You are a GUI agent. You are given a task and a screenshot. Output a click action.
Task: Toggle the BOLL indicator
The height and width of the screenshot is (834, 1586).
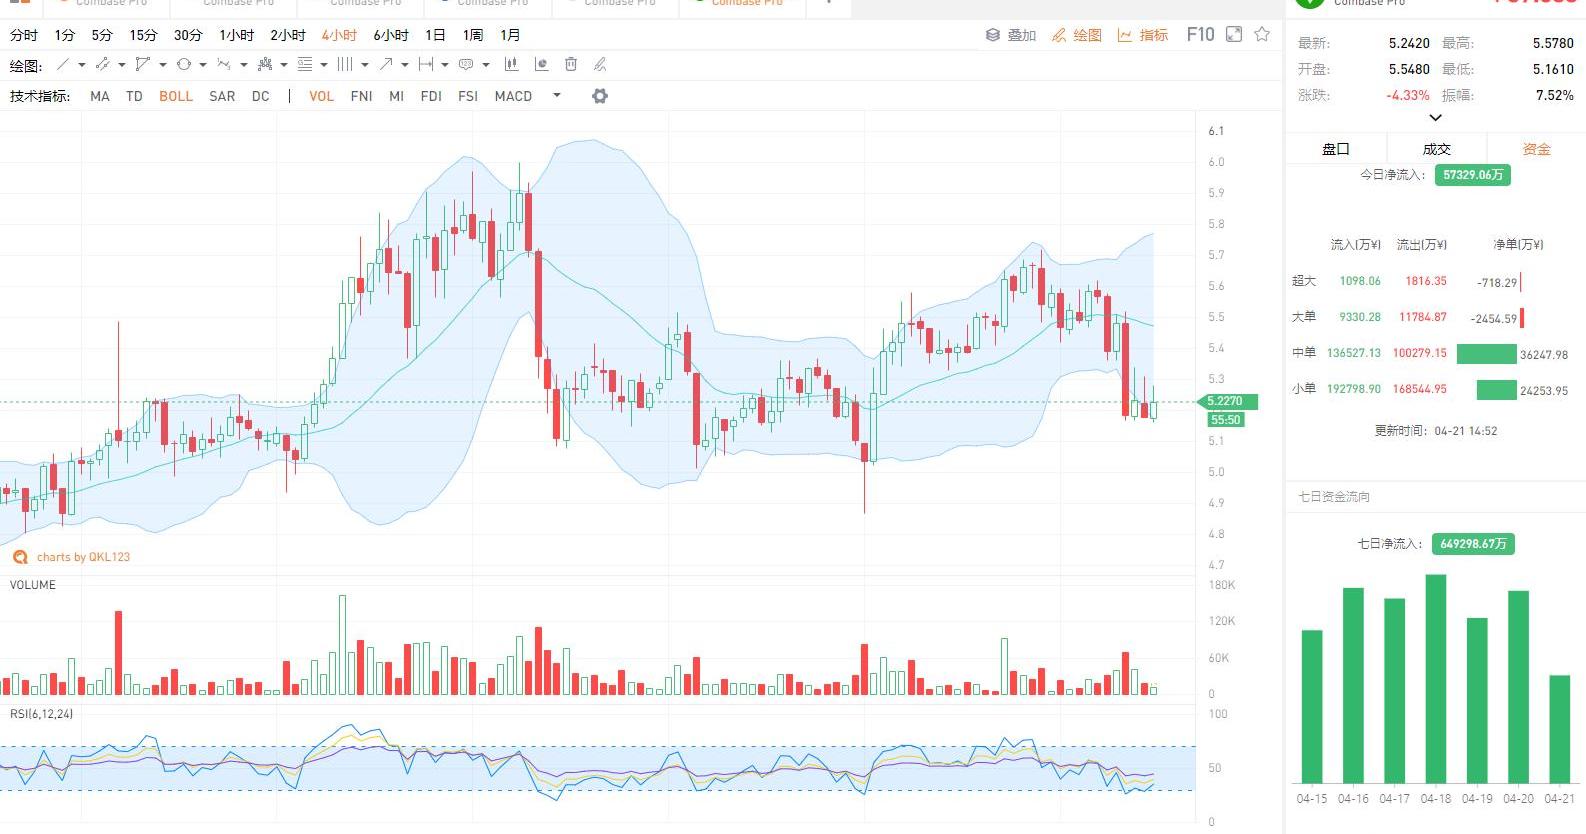click(x=176, y=96)
